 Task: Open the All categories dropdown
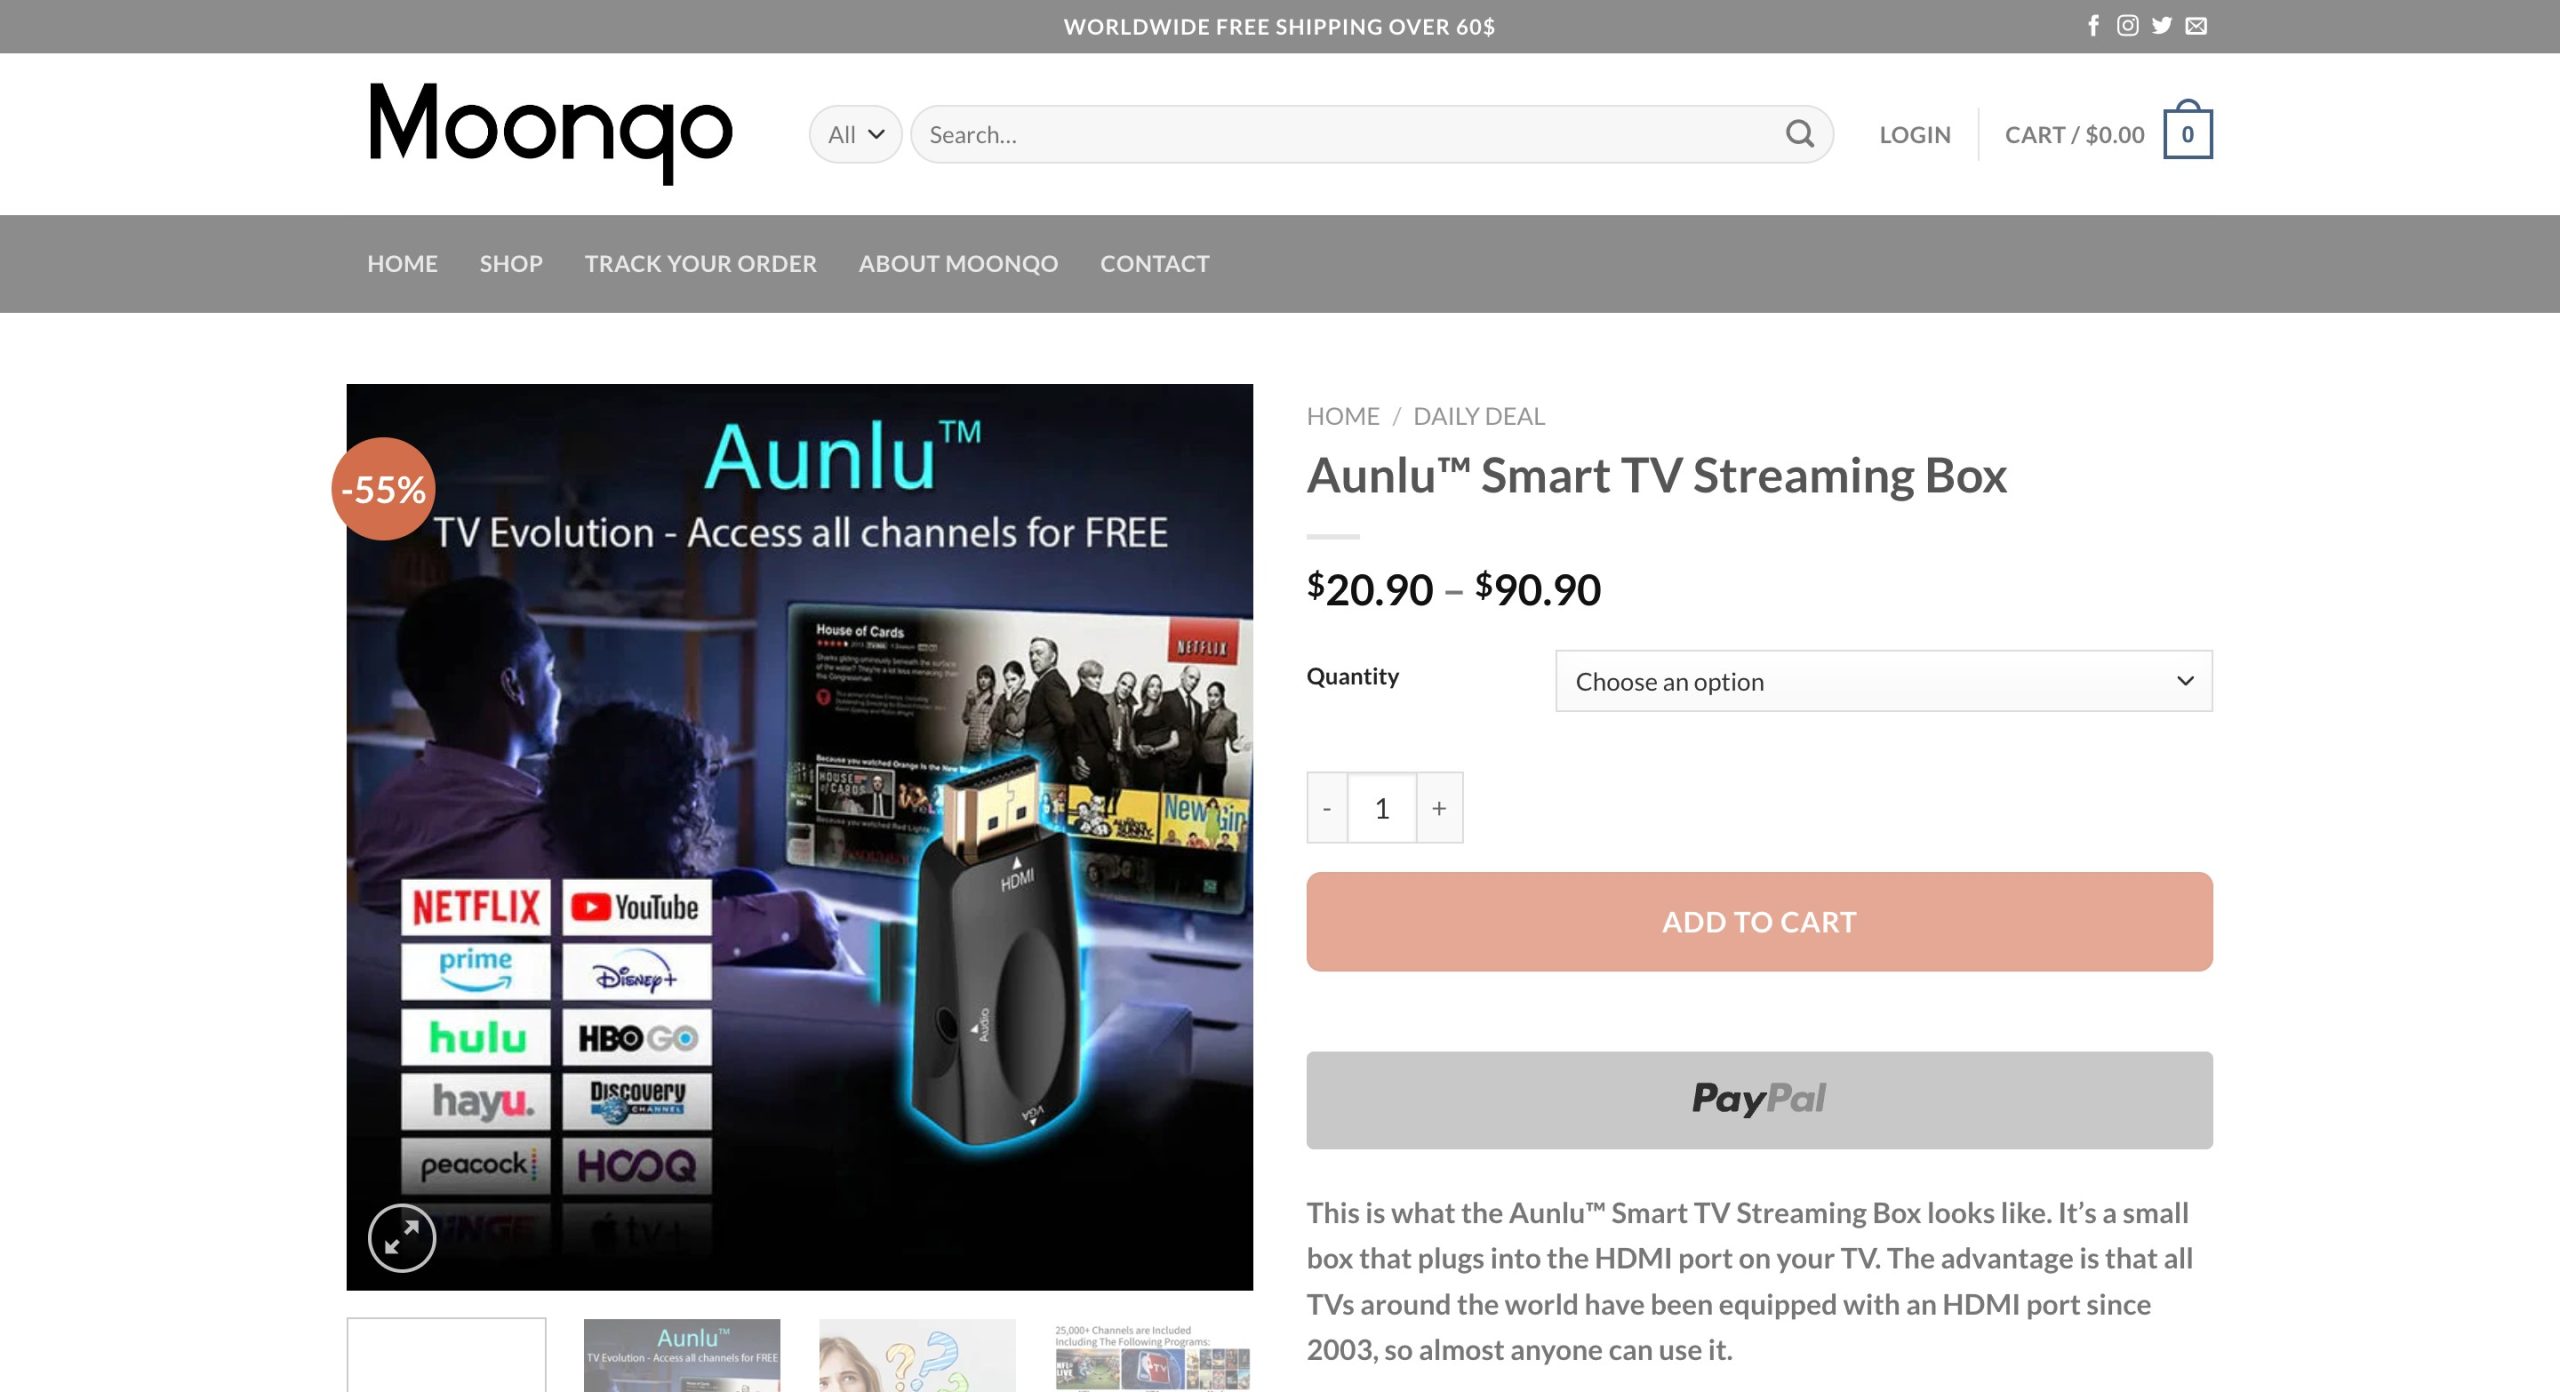[x=856, y=134]
